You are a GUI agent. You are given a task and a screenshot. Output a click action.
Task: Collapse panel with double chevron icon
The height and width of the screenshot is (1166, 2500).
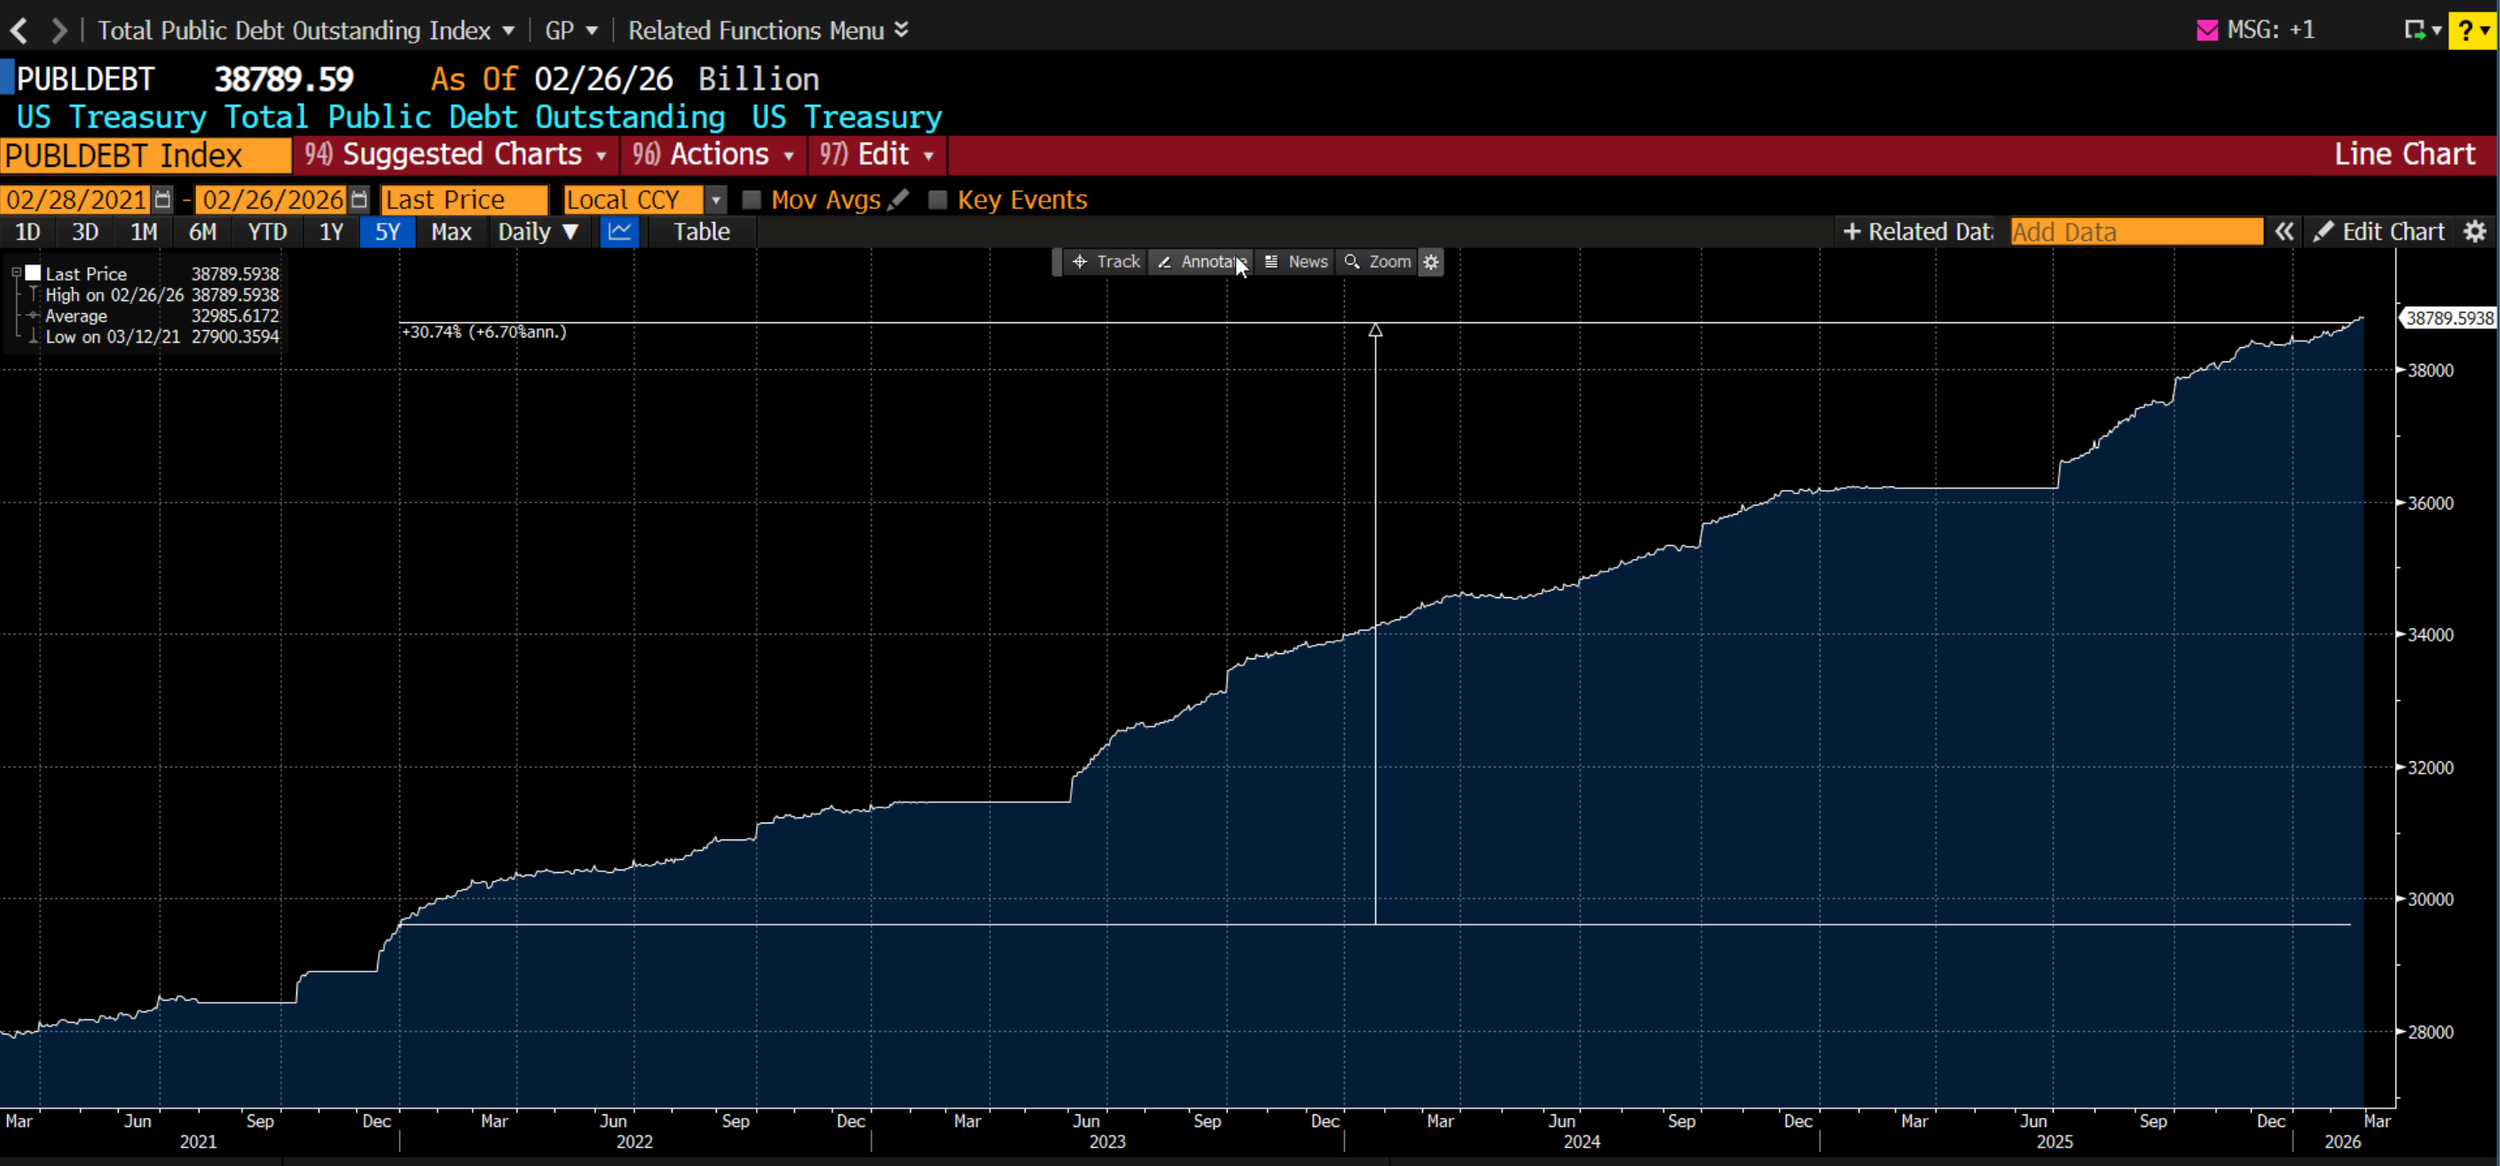[x=2284, y=232]
